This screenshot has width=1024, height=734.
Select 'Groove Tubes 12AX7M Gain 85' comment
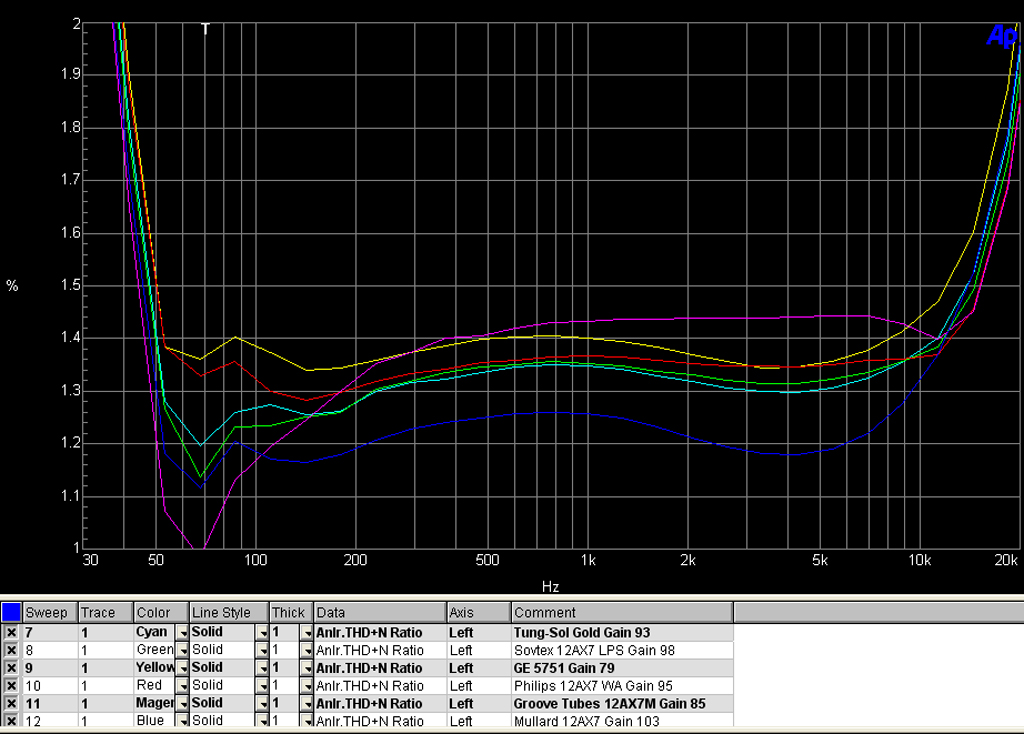(609, 704)
